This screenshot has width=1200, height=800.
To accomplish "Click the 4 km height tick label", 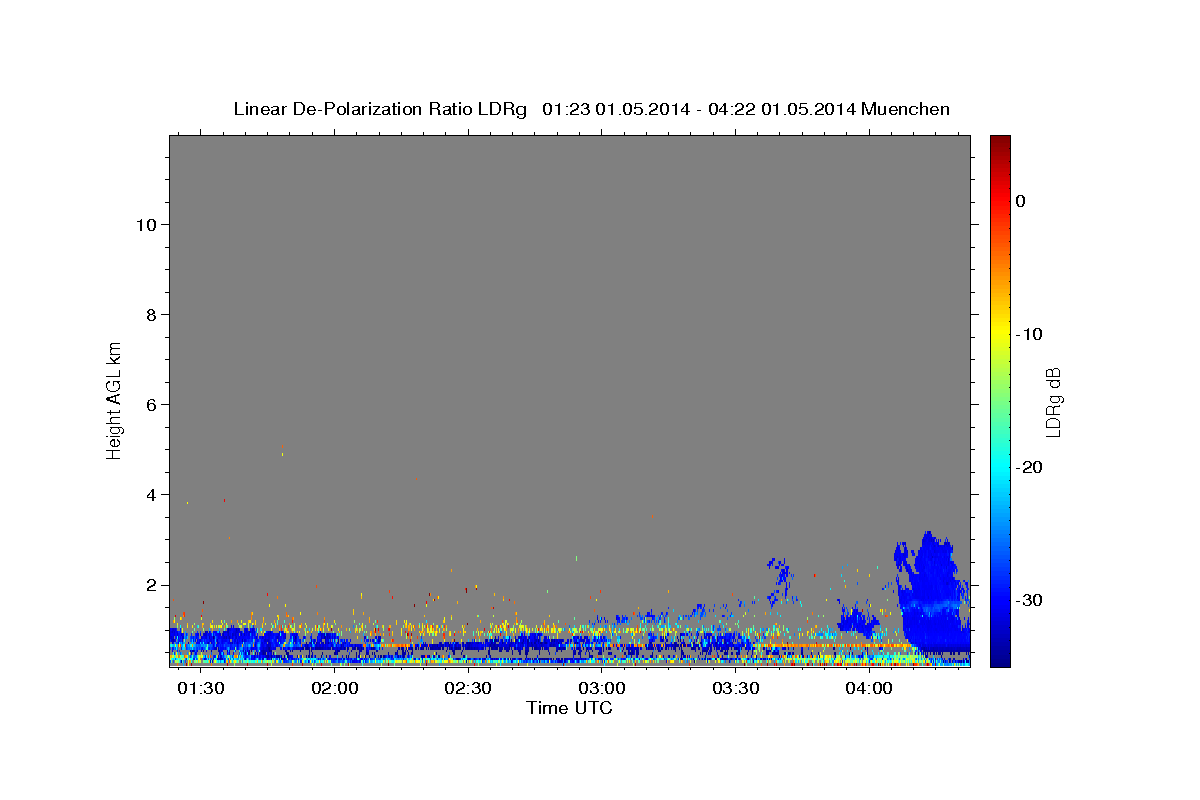I will (150, 495).
